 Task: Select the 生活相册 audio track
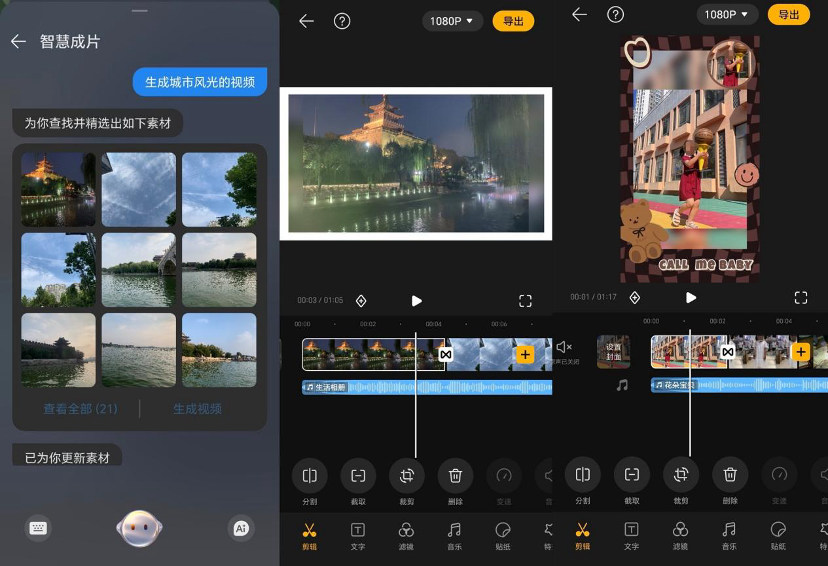tap(427, 388)
